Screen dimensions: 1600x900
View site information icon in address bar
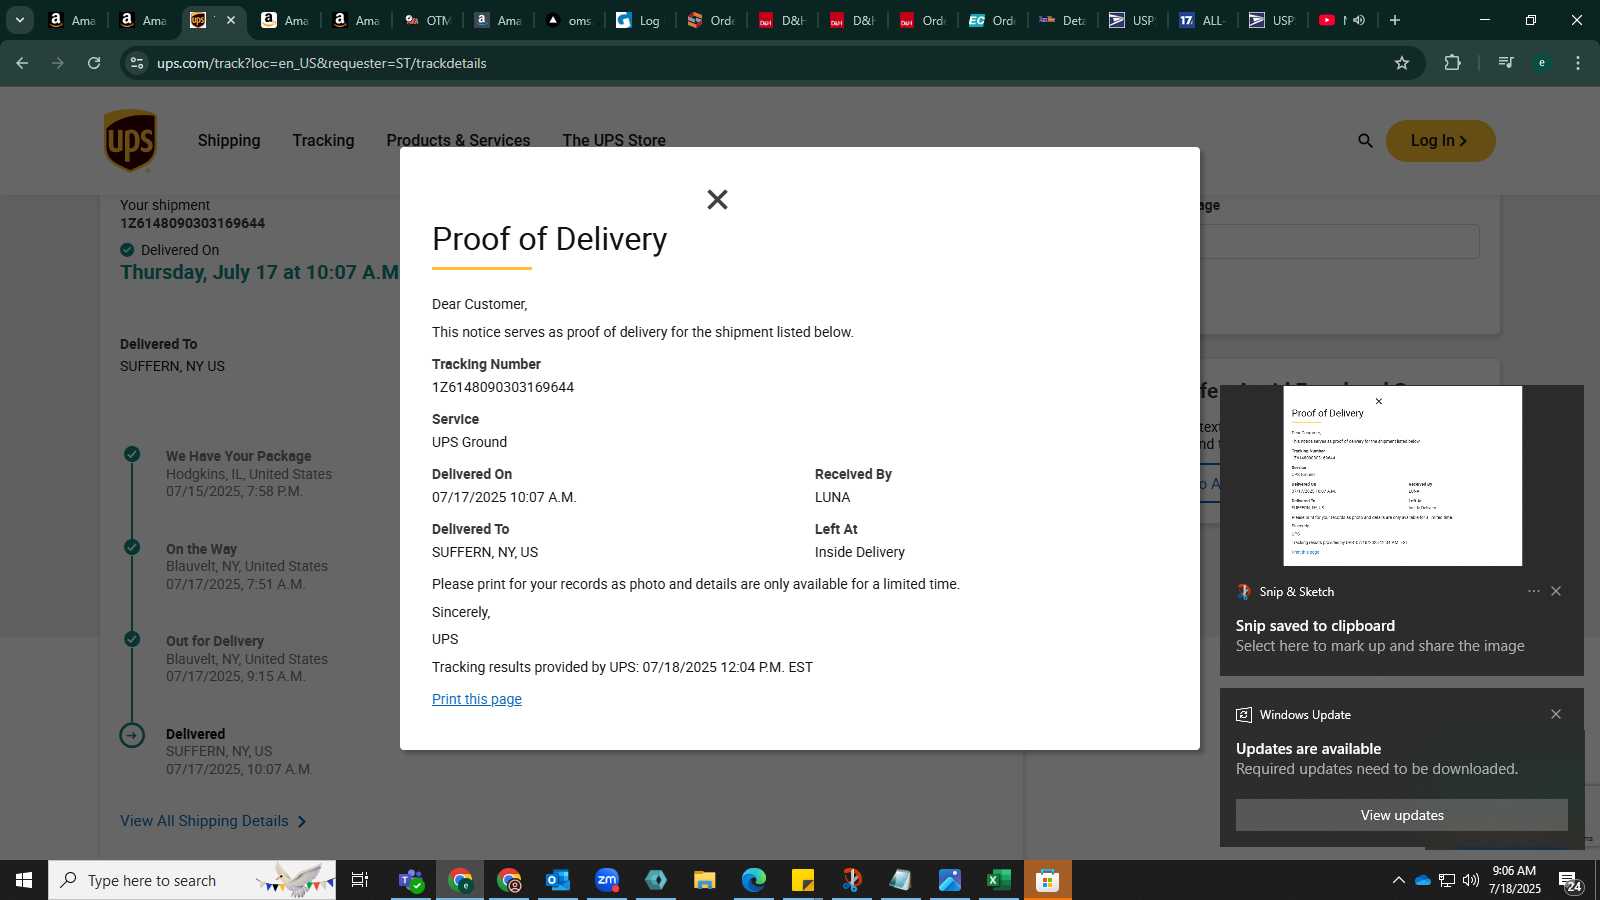click(137, 63)
